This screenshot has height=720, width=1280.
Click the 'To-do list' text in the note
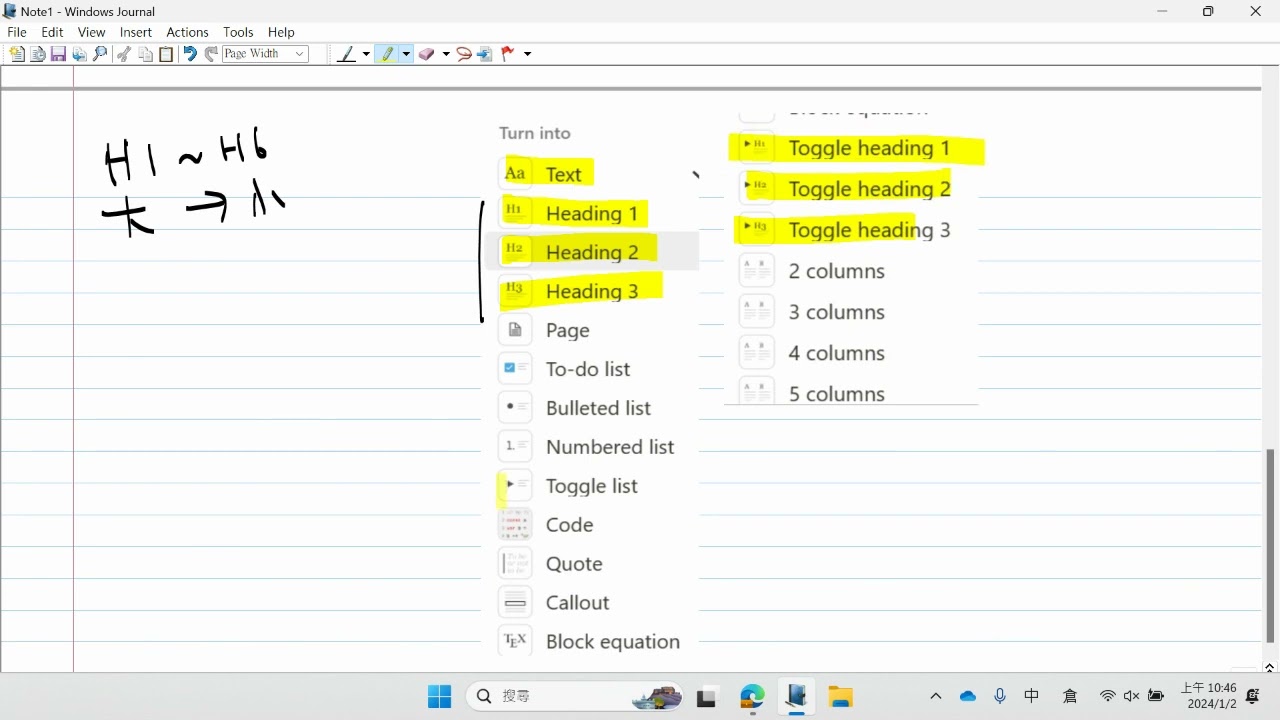(x=588, y=369)
